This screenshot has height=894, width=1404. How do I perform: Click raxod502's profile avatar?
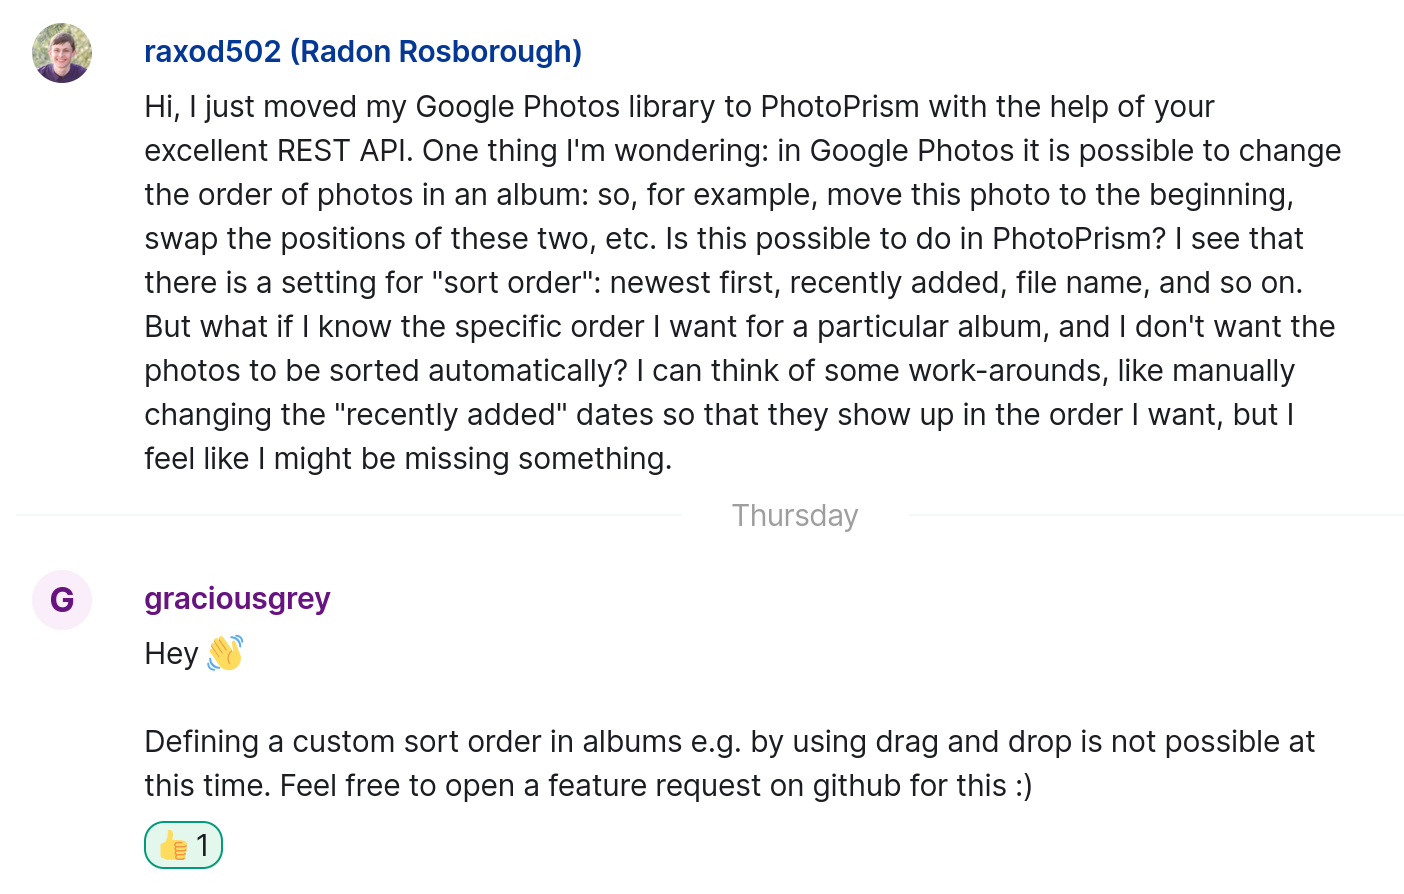coord(61,52)
